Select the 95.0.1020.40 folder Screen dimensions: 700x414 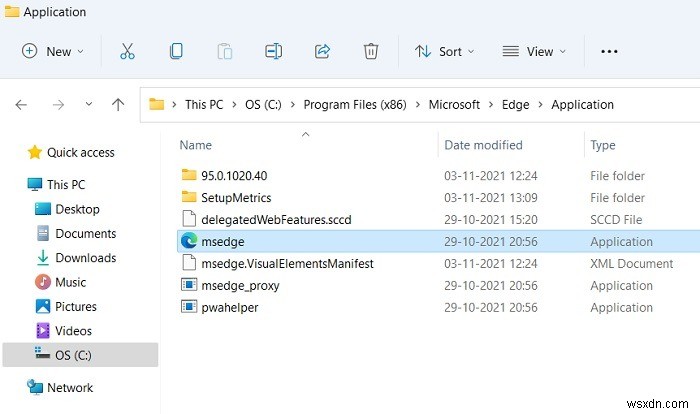click(x=234, y=176)
